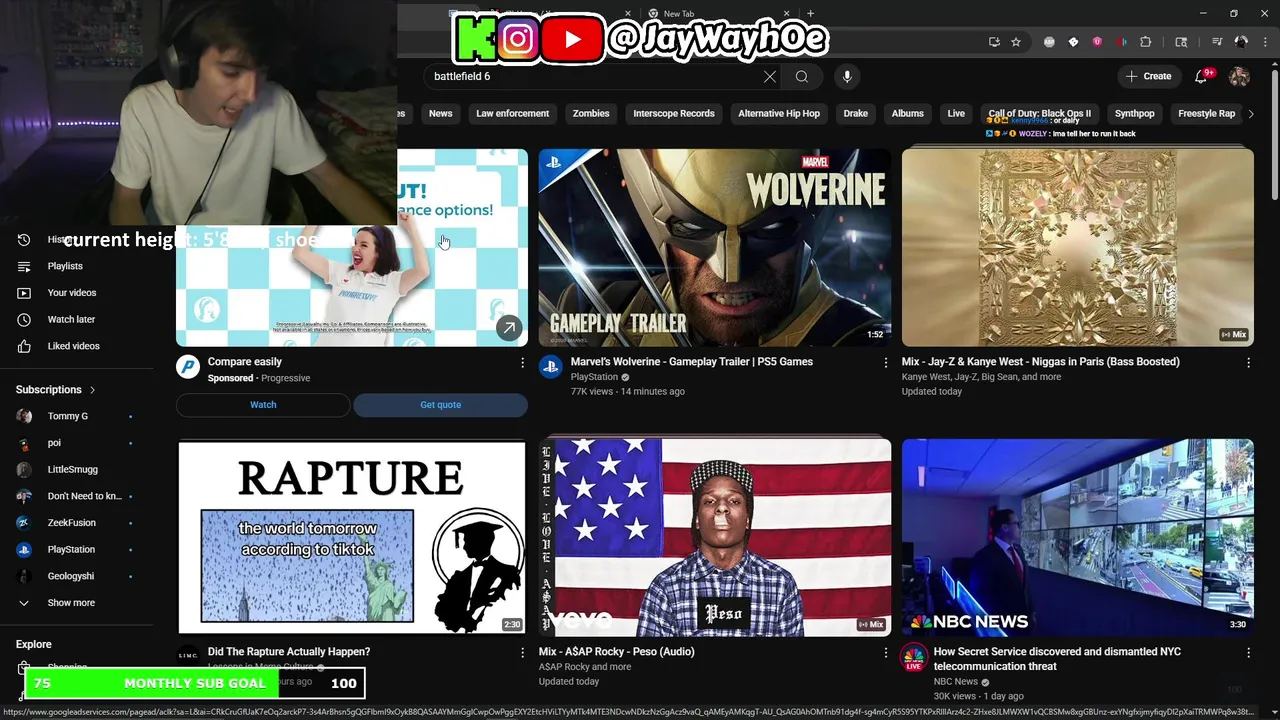Select the News filter chip

441,114
